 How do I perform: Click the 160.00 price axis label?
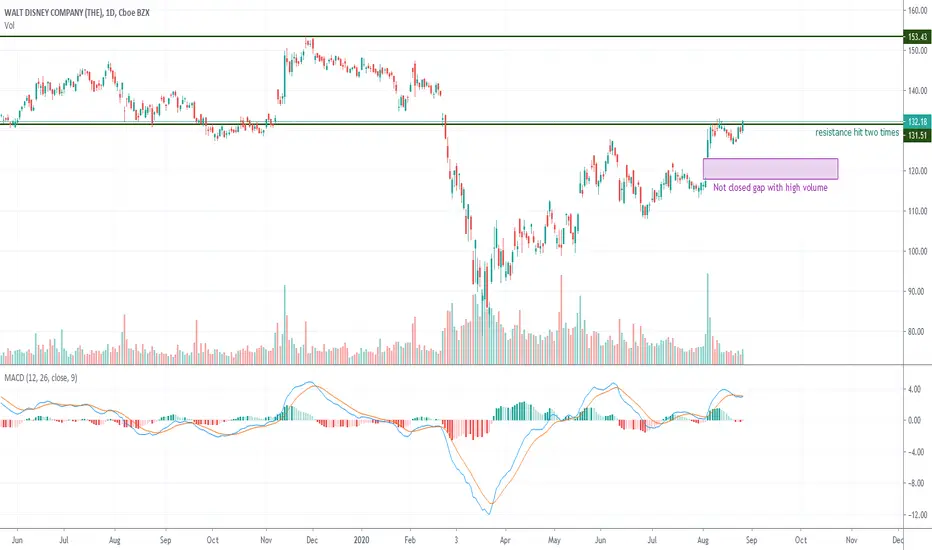(x=917, y=11)
